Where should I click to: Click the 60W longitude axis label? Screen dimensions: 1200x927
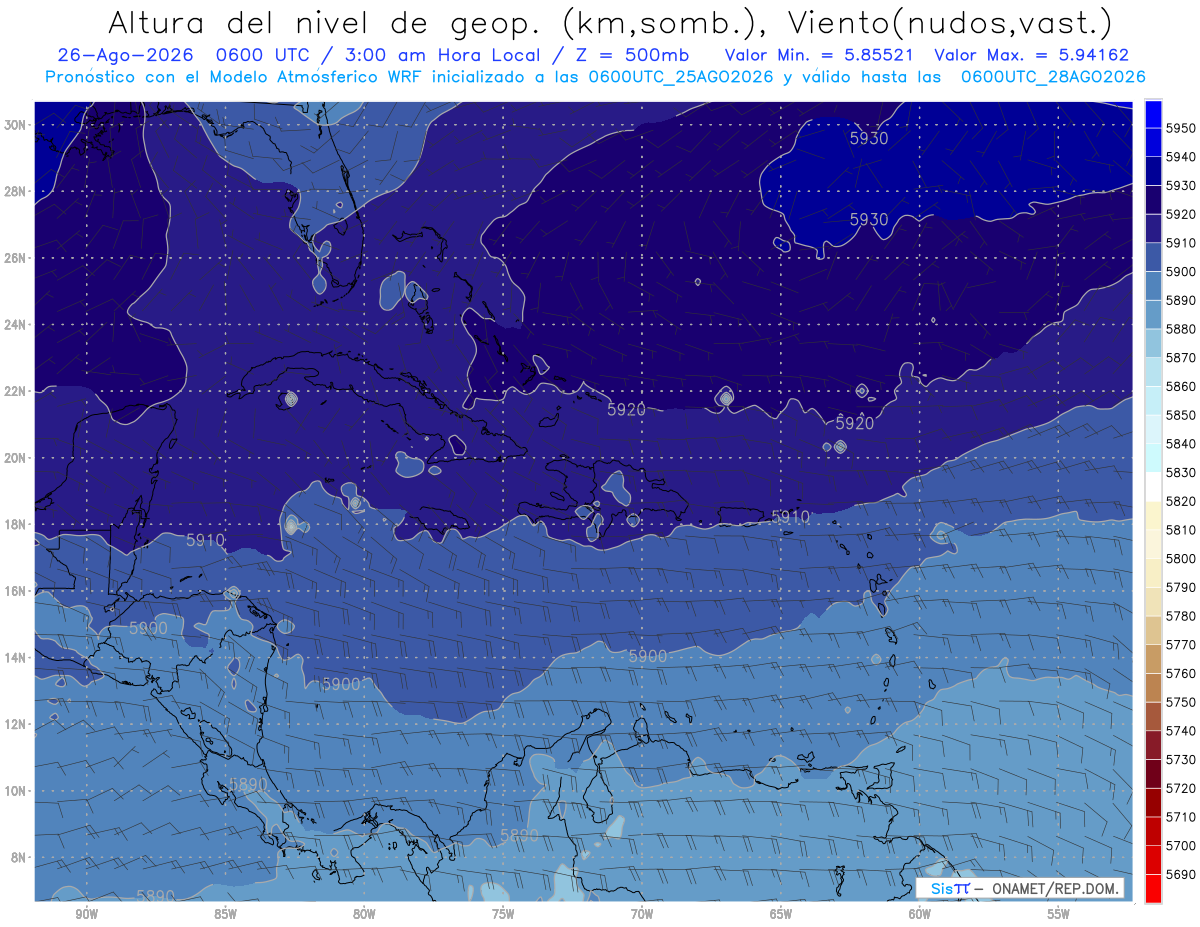click(920, 915)
